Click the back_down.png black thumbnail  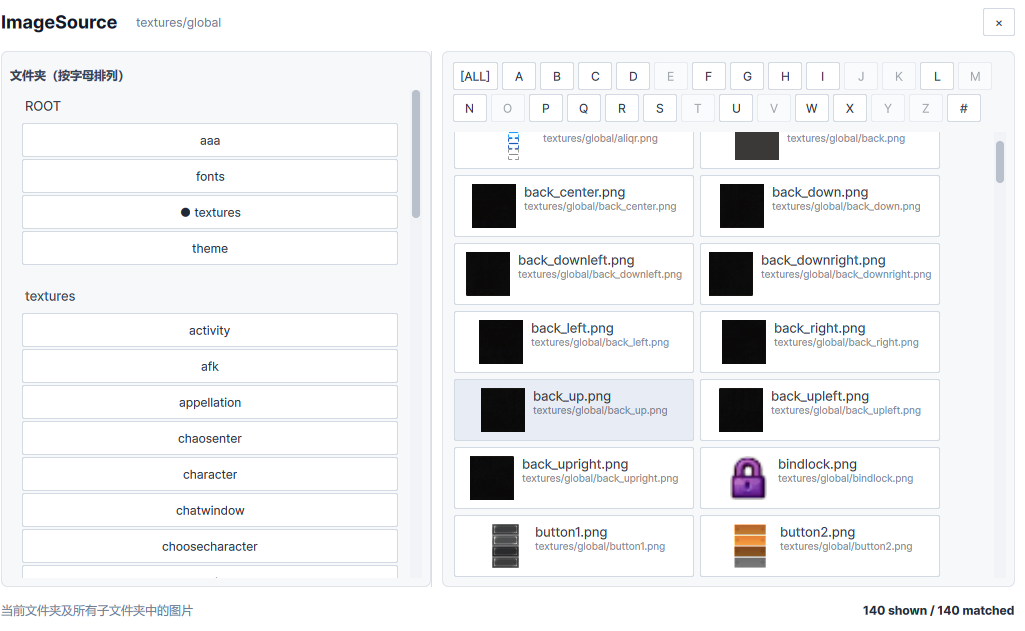(742, 206)
